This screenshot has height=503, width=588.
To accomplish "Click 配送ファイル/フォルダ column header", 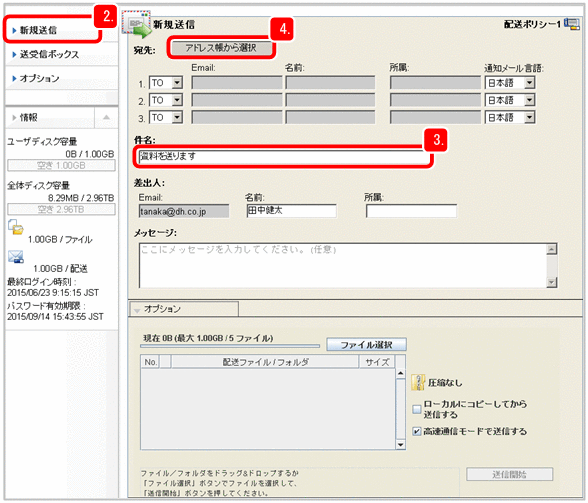I will pos(265,362).
